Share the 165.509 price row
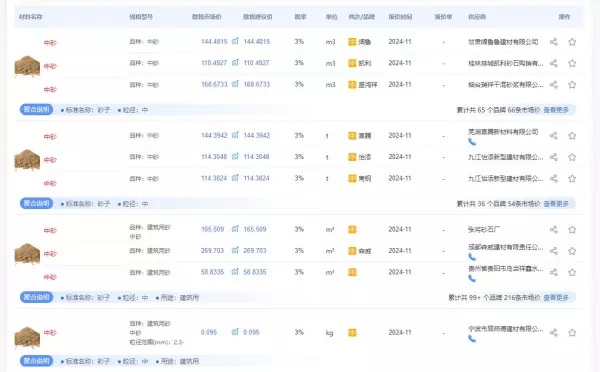 (553, 230)
